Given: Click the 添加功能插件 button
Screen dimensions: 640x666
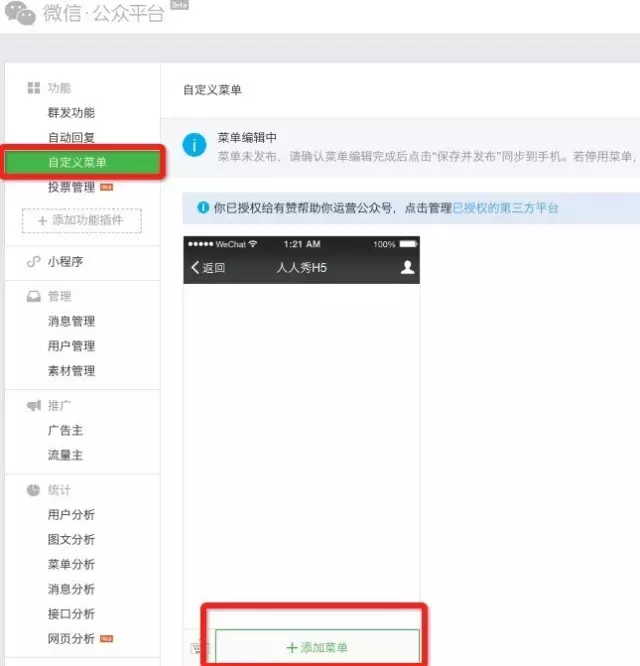Looking at the screenshot, I should 82,220.
